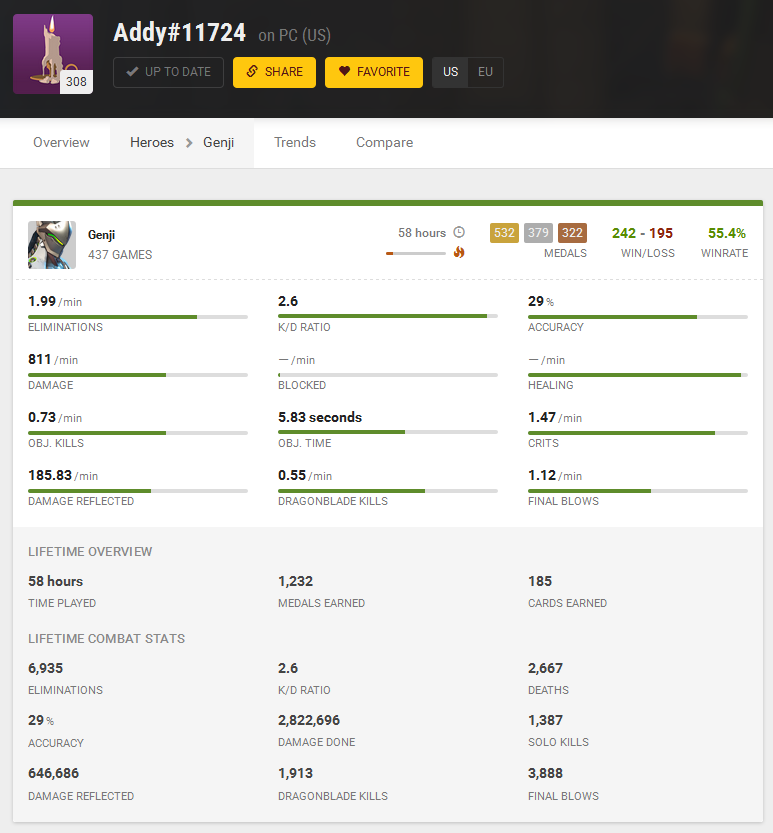773x833 pixels.
Task: Click the 2,822,696 damage done value
Action: (x=309, y=720)
